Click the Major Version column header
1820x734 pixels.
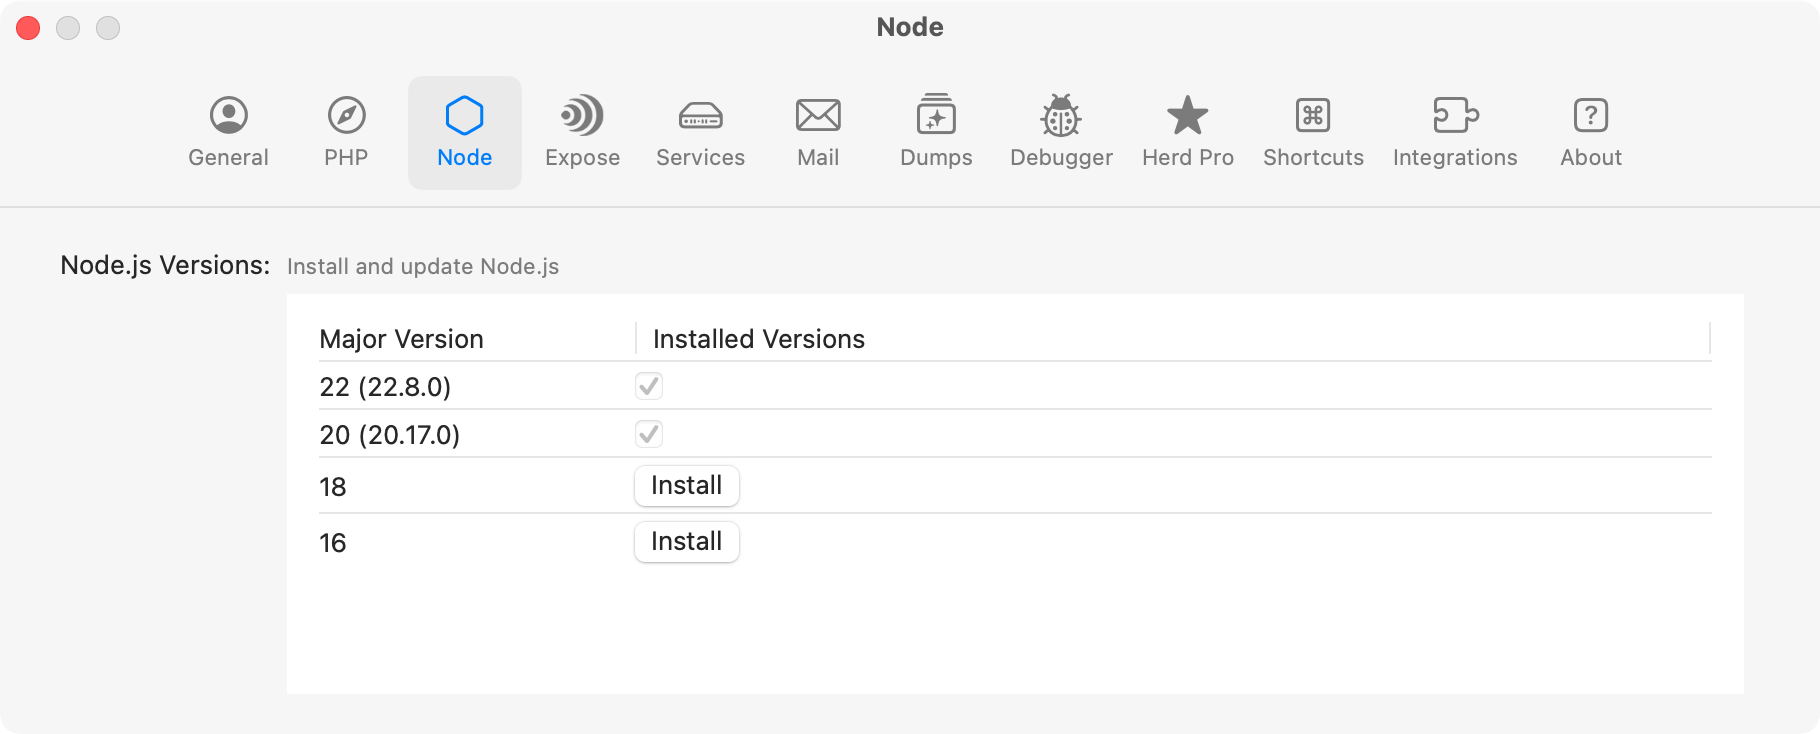pyautogui.click(x=402, y=339)
